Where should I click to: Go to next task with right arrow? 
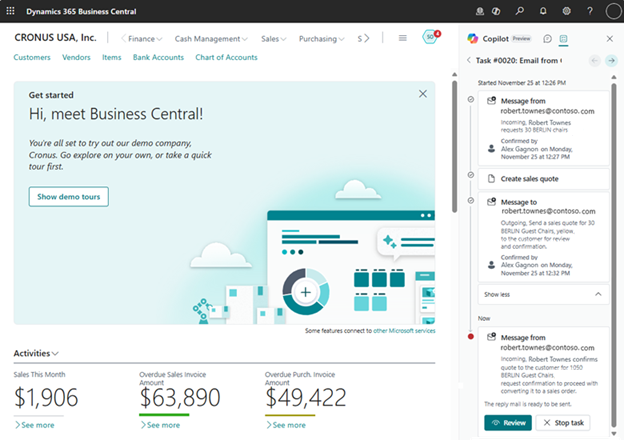[x=611, y=61]
